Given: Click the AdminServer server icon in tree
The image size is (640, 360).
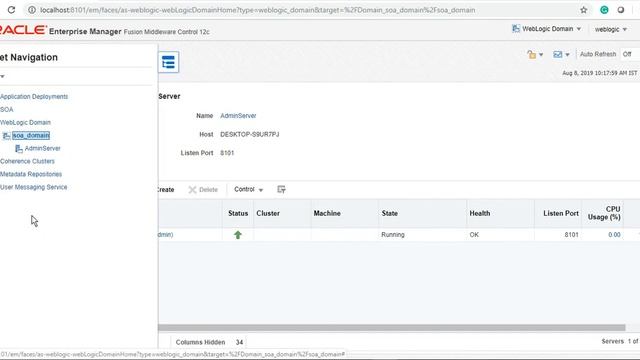Looking at the screenshot, I should point(19,149).
